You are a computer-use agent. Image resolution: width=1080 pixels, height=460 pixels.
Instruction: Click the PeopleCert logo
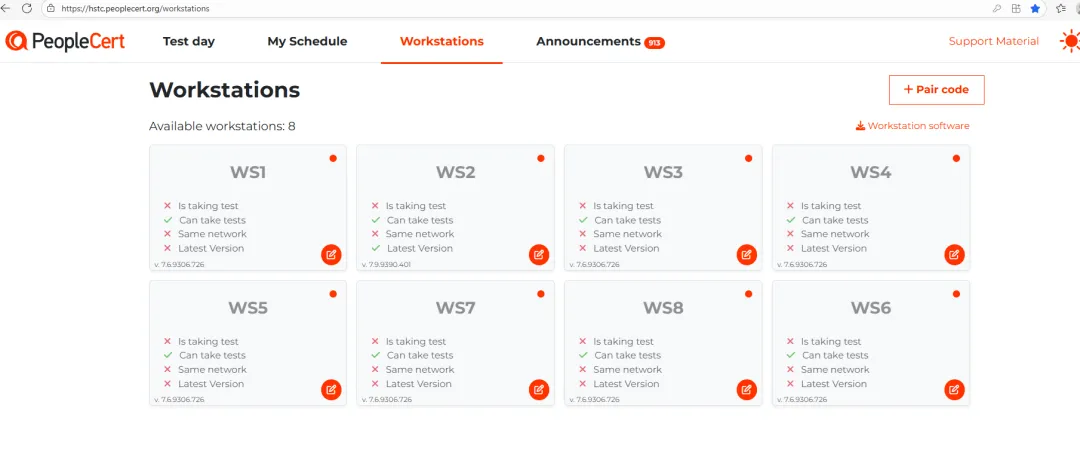click(67, 41)
